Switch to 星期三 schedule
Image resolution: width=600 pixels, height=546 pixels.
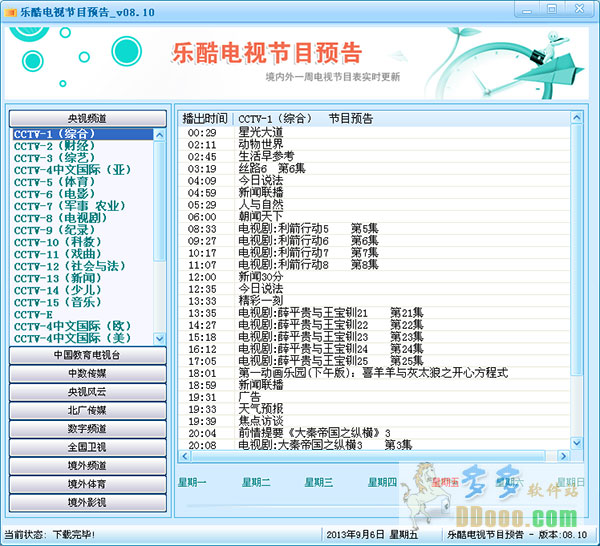point(319,482)
